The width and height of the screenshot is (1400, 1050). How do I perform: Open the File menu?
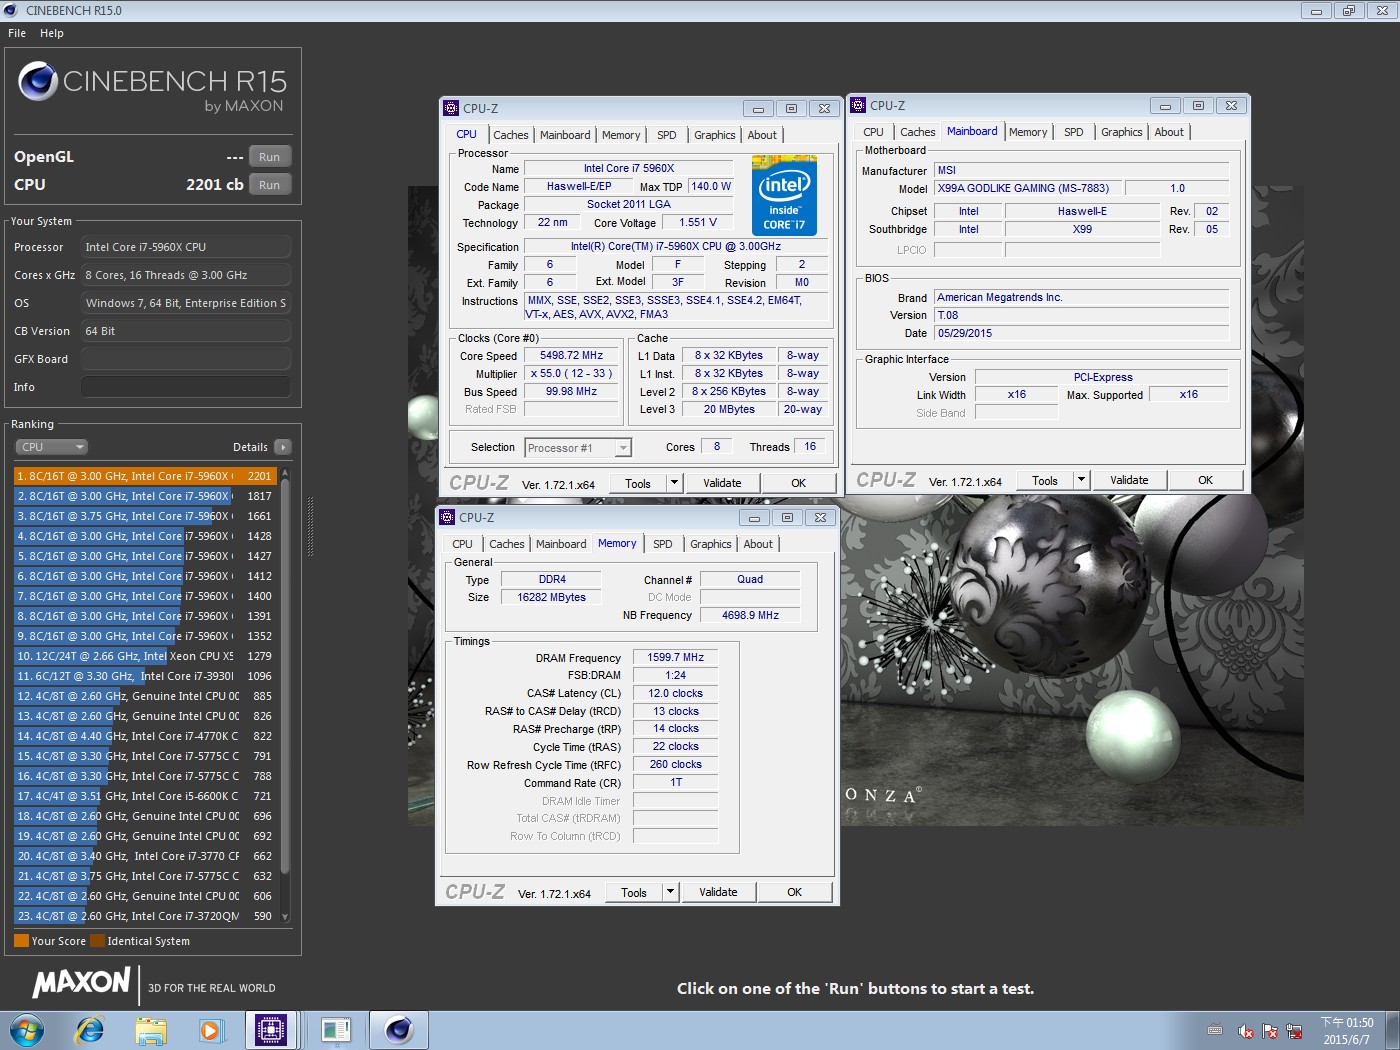click(17, 33)
